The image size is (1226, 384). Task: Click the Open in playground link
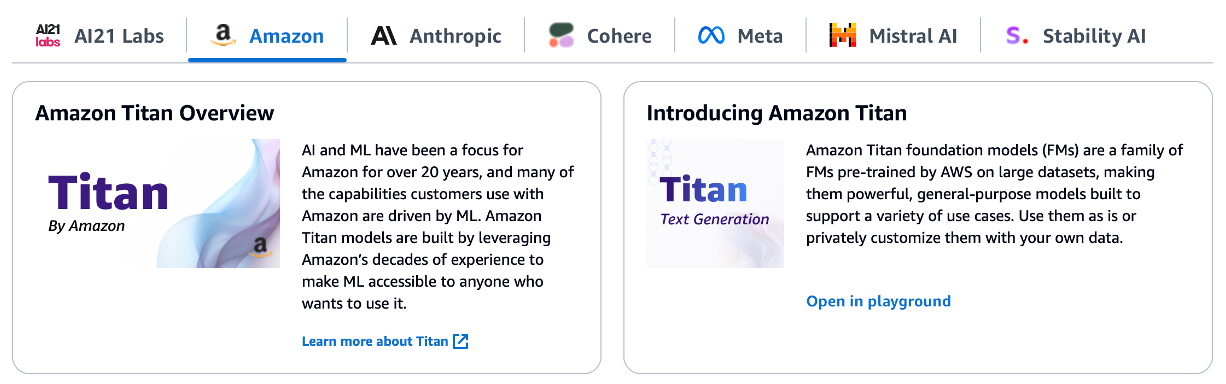click(878, 301)
